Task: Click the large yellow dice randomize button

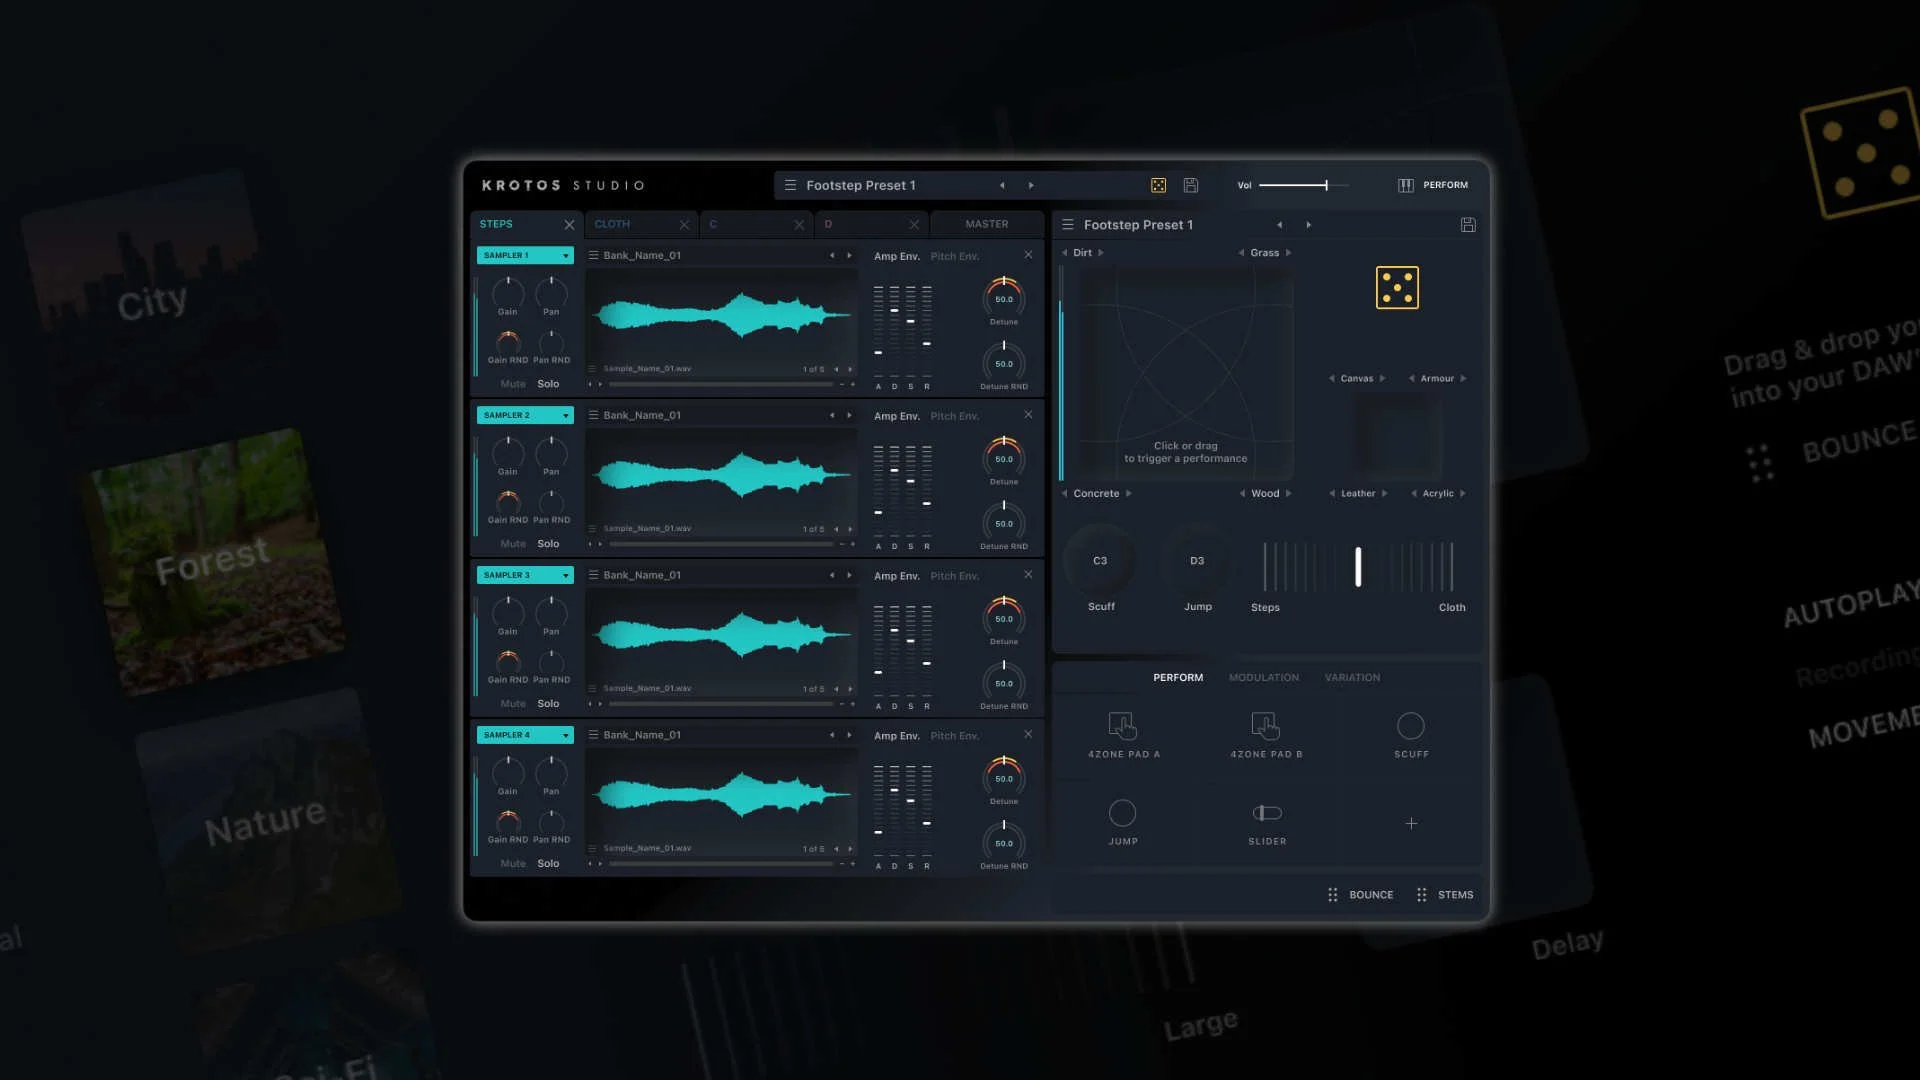Action: click(1397, 288)
